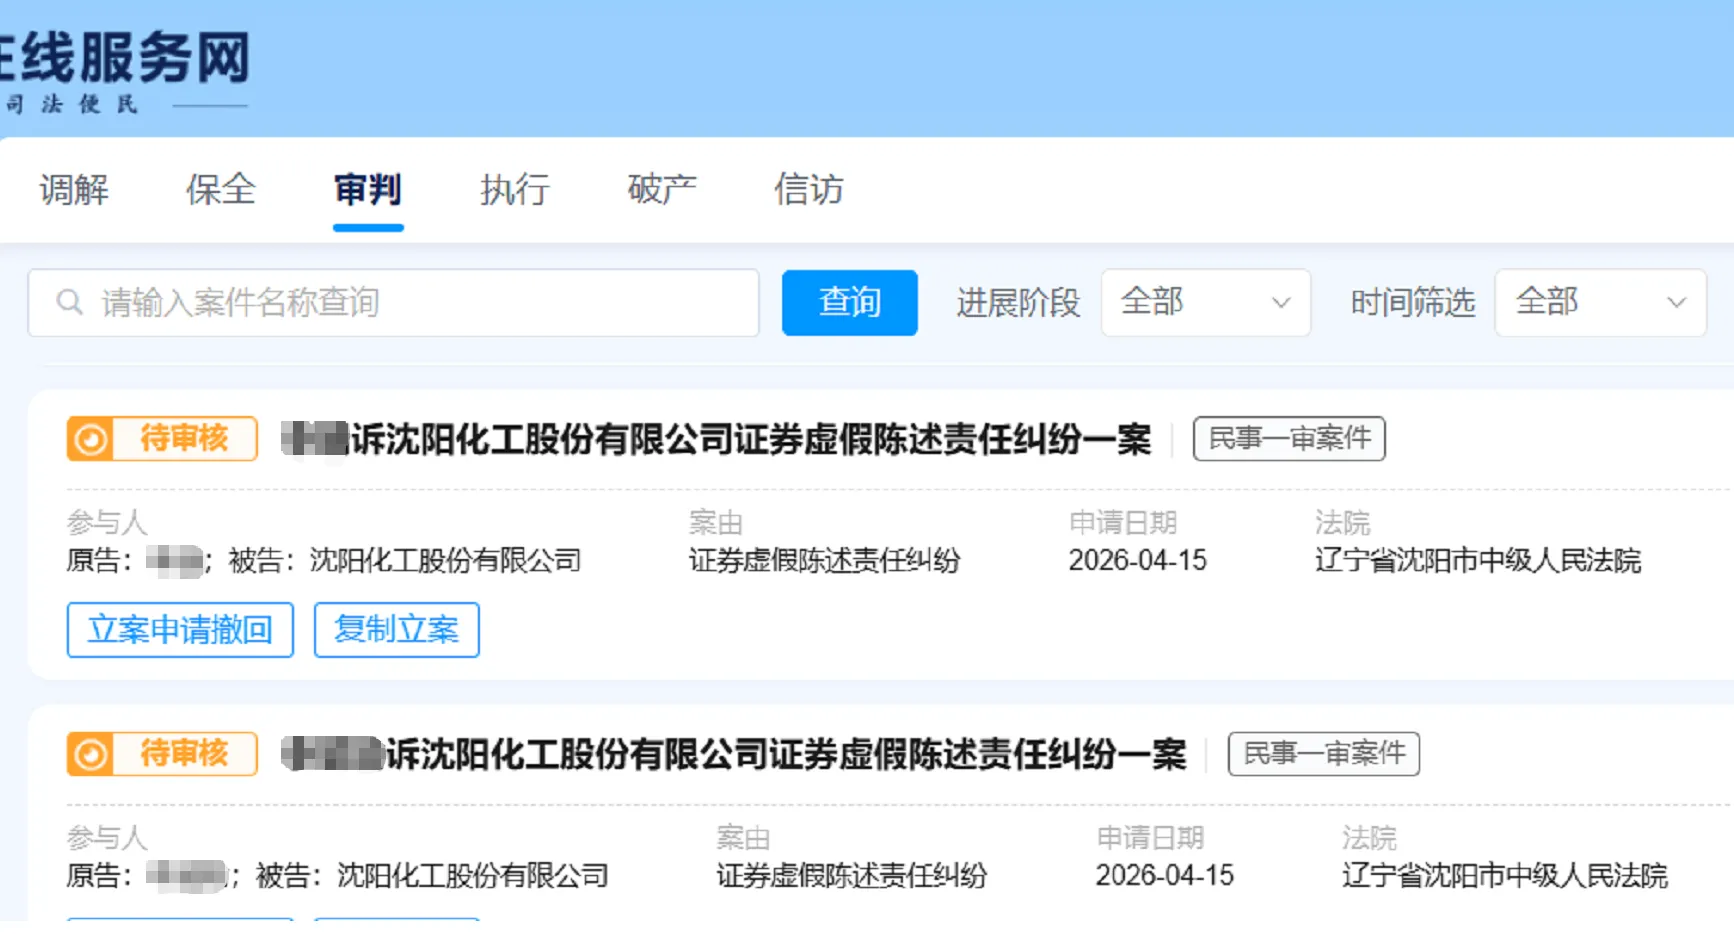
Task: Click 证券虚假陈述责任纠纷 under first case's 案由
Action: 824,560
